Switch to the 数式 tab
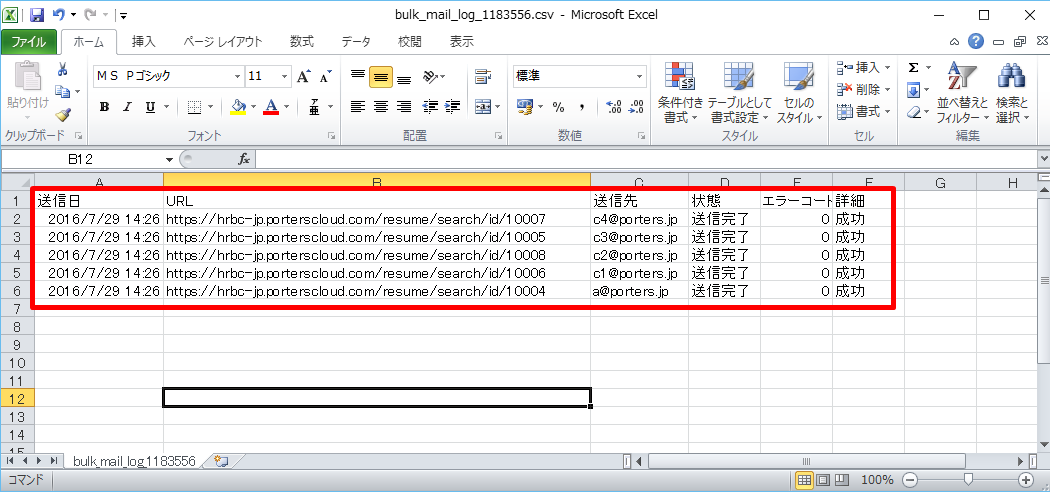1050x492 pixels. [x=301, y=42]
